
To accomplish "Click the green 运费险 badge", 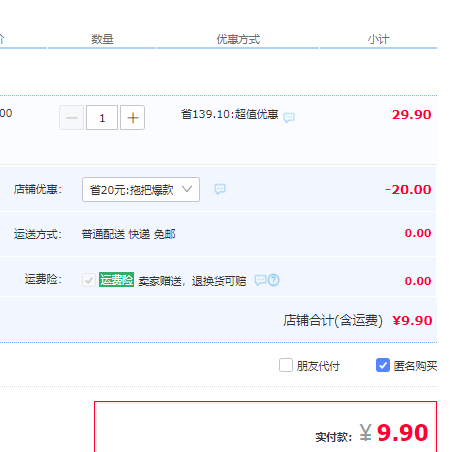I will tap(116, 280).
